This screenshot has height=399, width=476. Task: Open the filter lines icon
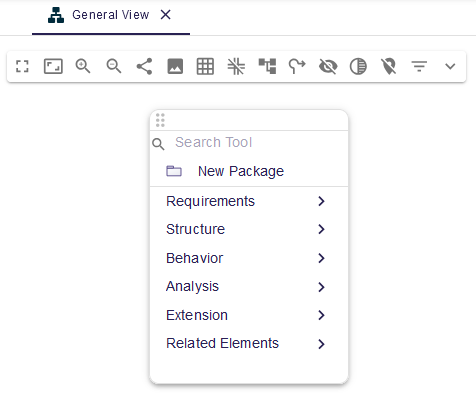(x=419, y=66)
